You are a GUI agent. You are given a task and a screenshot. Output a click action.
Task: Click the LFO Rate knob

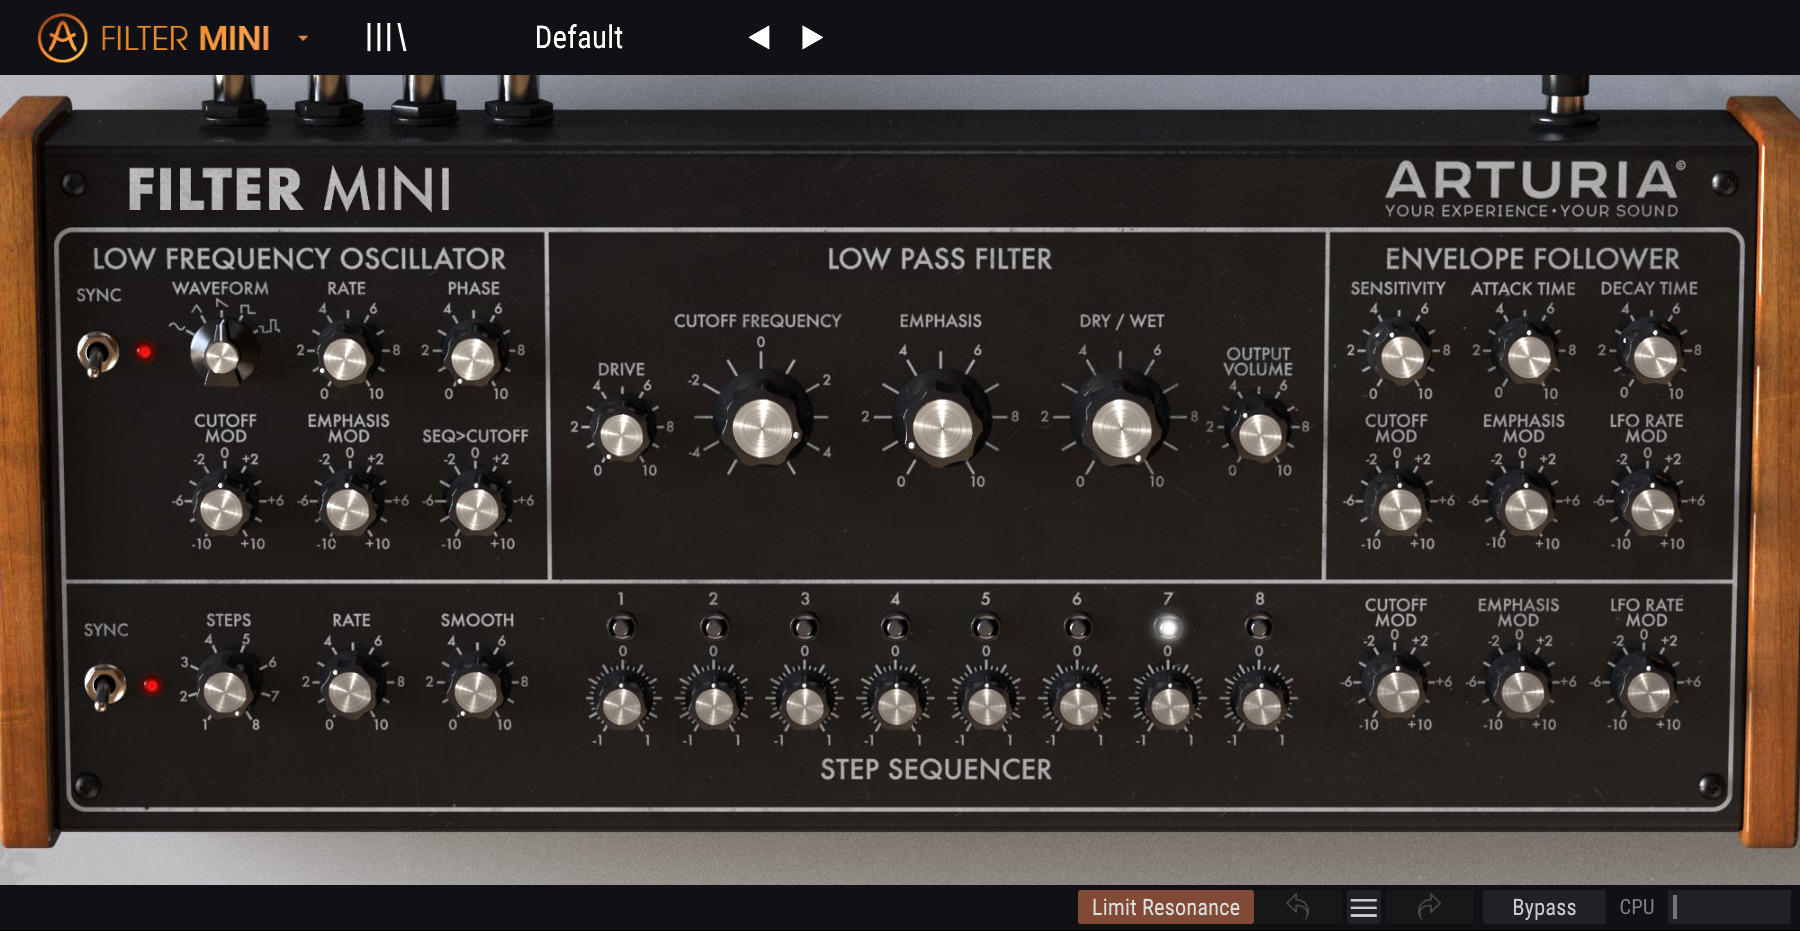point(345,358)
